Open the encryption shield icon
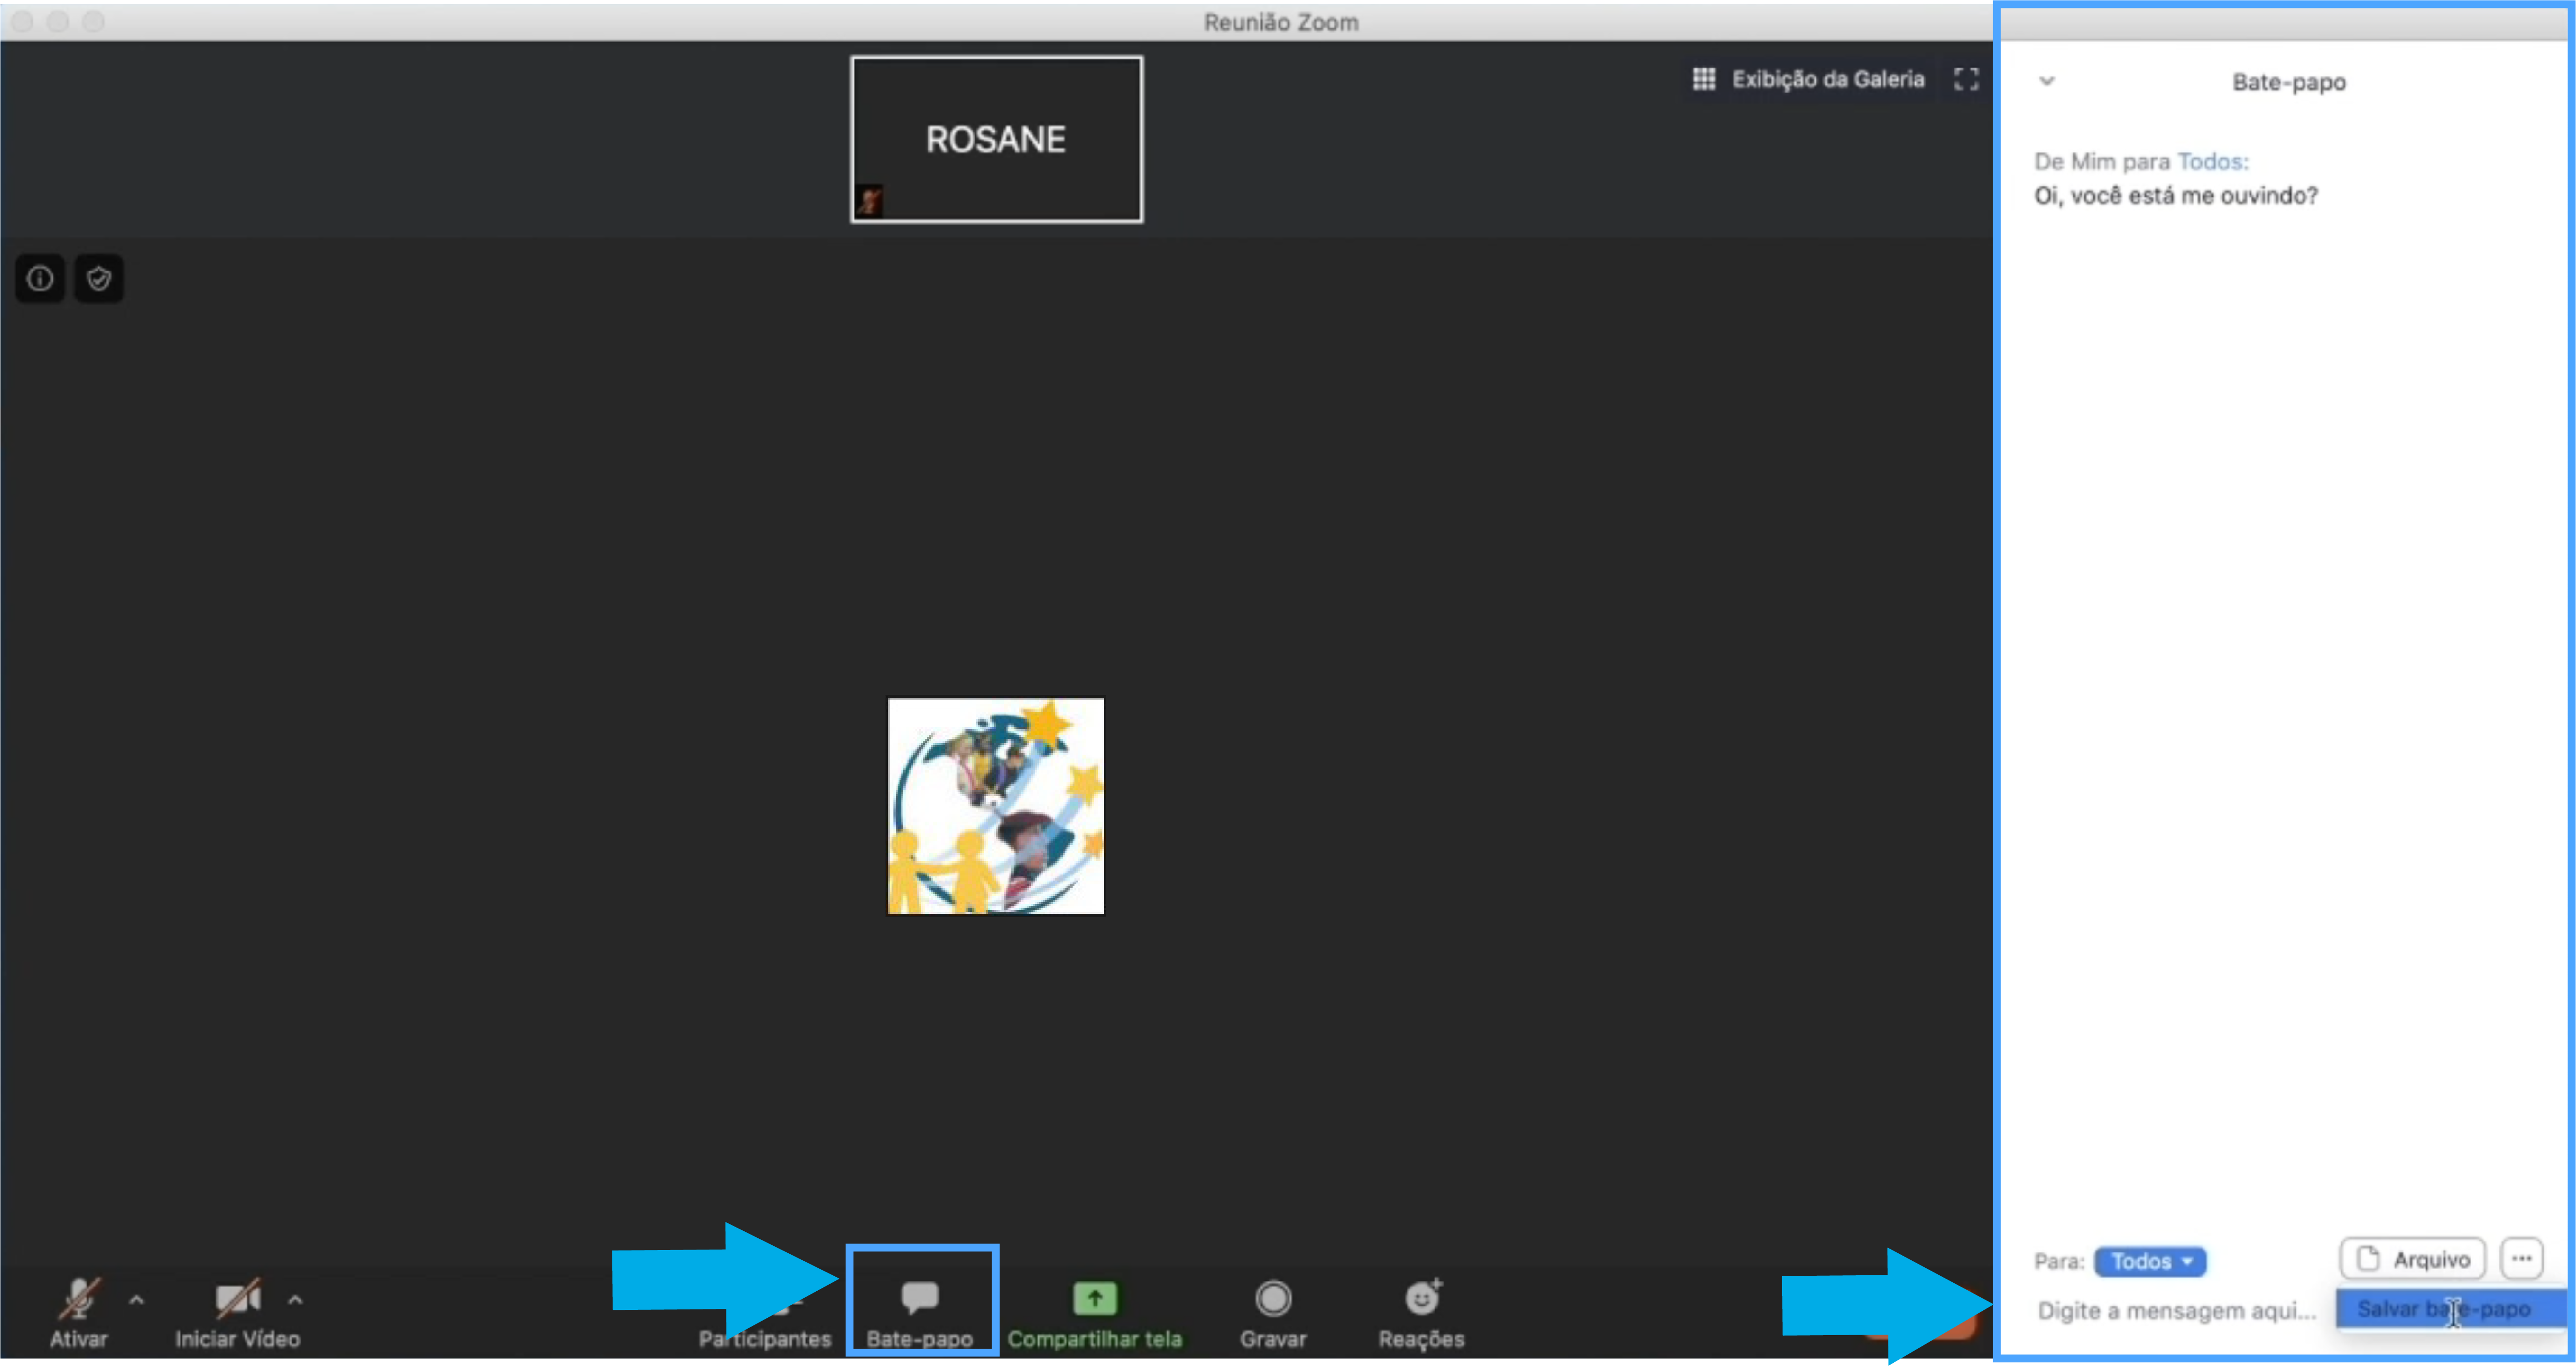This screenshot has height=1366, width=2576. [99, 279]
